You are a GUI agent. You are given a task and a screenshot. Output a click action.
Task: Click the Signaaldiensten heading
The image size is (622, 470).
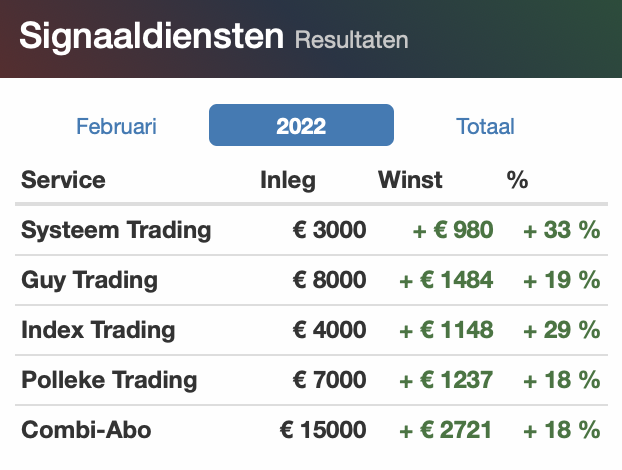(151, 36)
